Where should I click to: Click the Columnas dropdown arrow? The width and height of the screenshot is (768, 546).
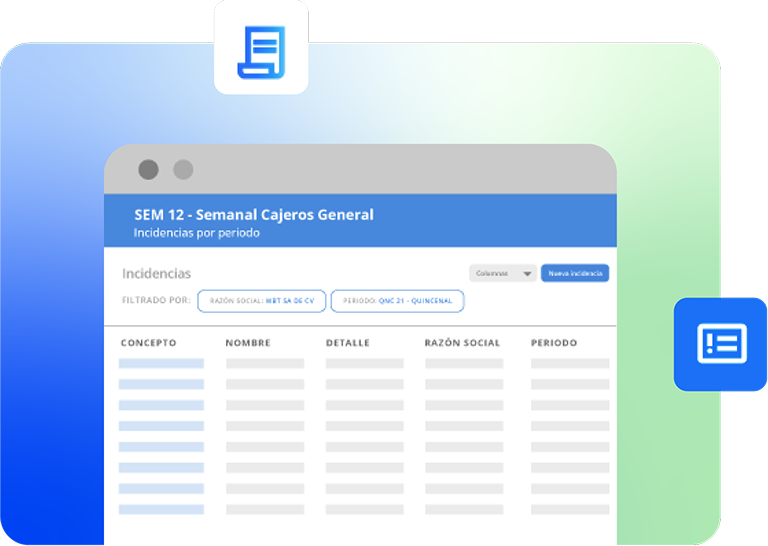click(527, 274)
